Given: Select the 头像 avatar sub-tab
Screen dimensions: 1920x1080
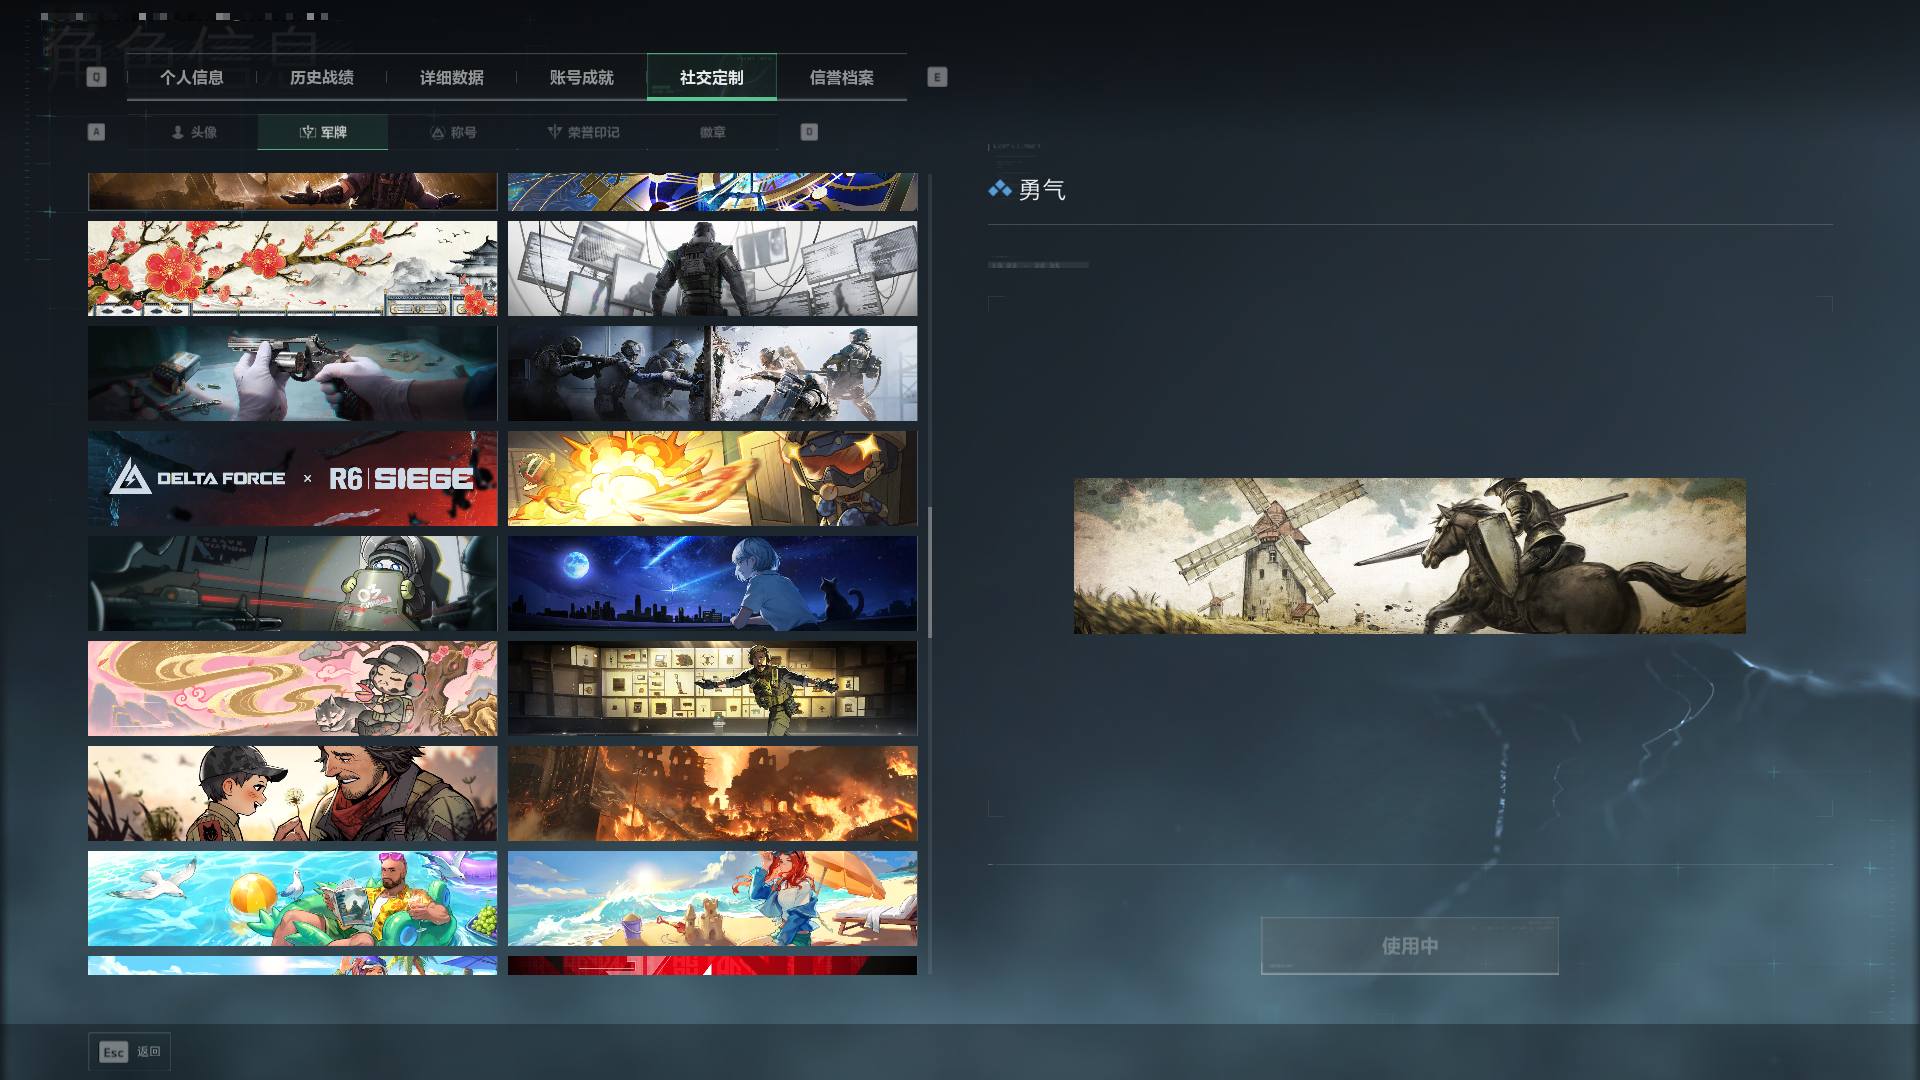Looking at the screenshot, I should [193, 132].
